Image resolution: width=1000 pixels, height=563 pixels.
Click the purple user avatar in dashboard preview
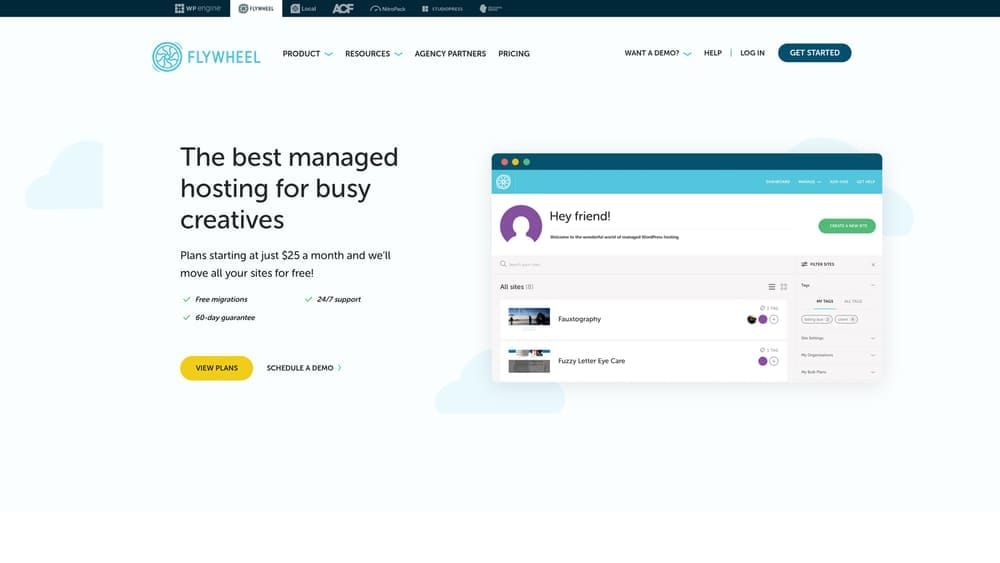521,225
